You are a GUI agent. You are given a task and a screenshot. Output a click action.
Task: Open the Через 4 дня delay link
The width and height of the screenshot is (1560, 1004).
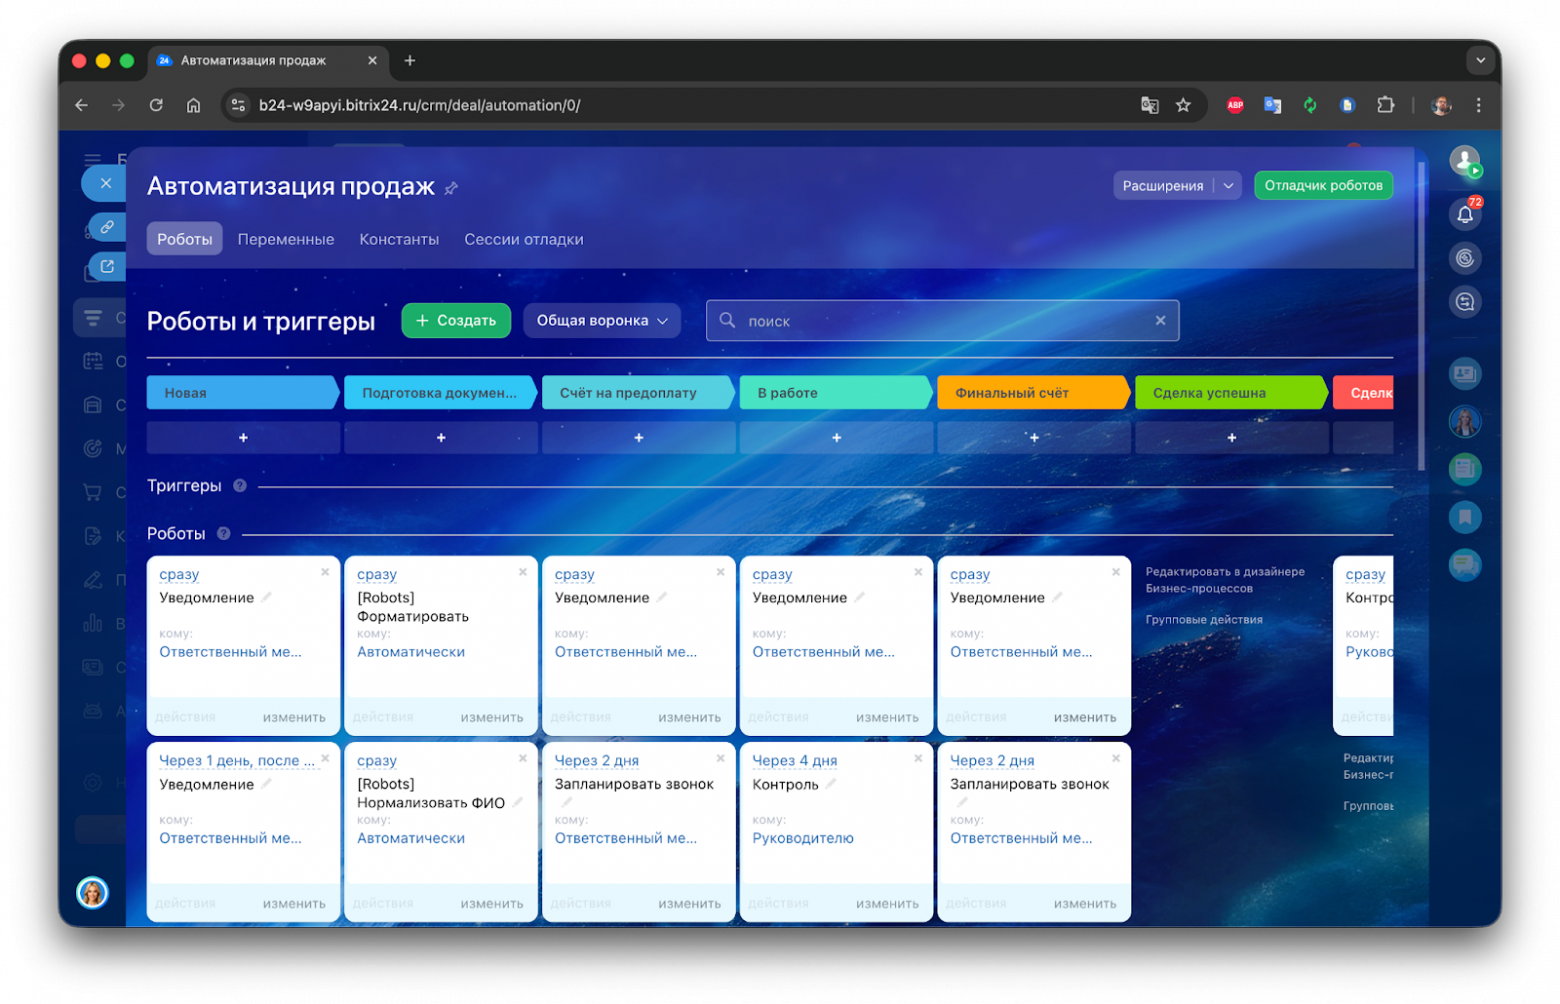(795, 761)
